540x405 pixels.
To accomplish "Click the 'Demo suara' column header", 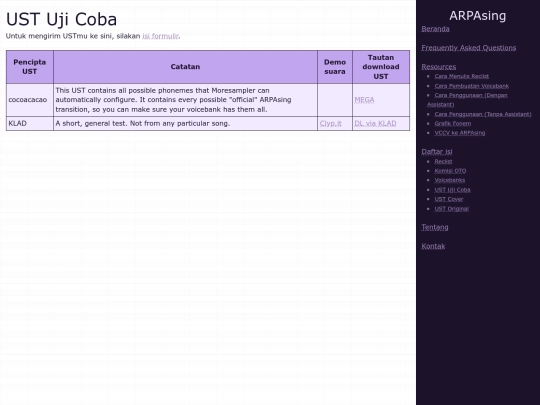I will coord(335,67).
